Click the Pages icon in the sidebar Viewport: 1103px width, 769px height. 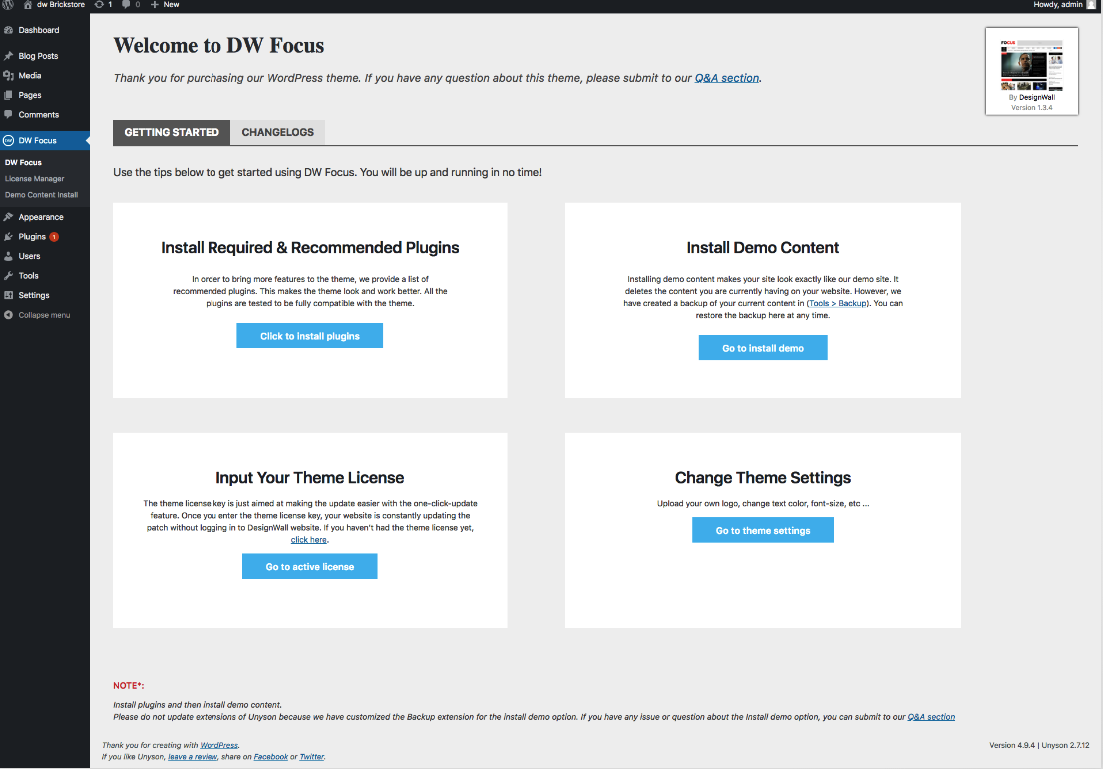coord(8,95)
